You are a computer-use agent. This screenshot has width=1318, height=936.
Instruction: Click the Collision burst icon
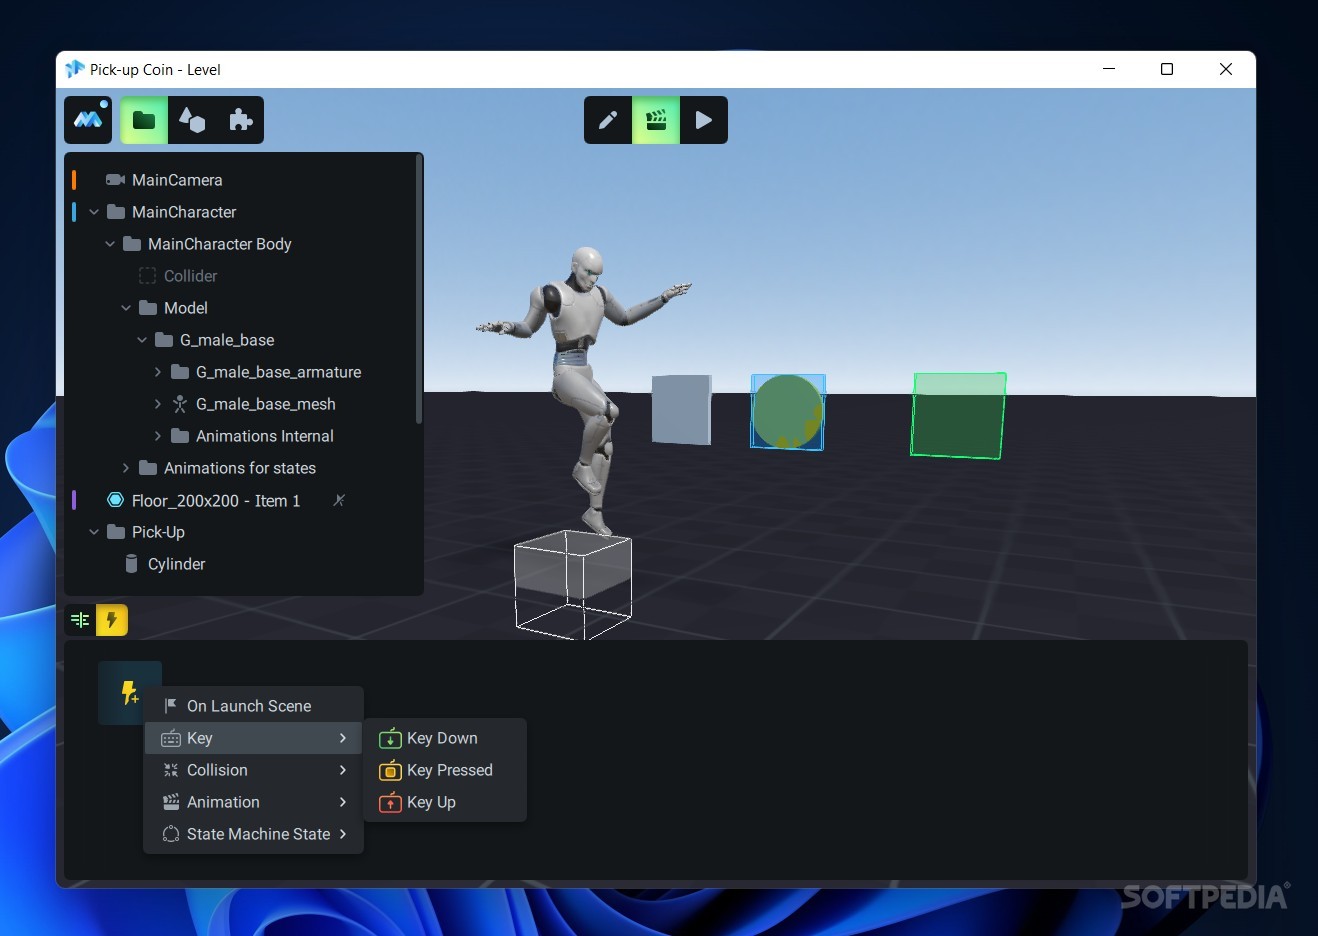[x=171, y=770]
